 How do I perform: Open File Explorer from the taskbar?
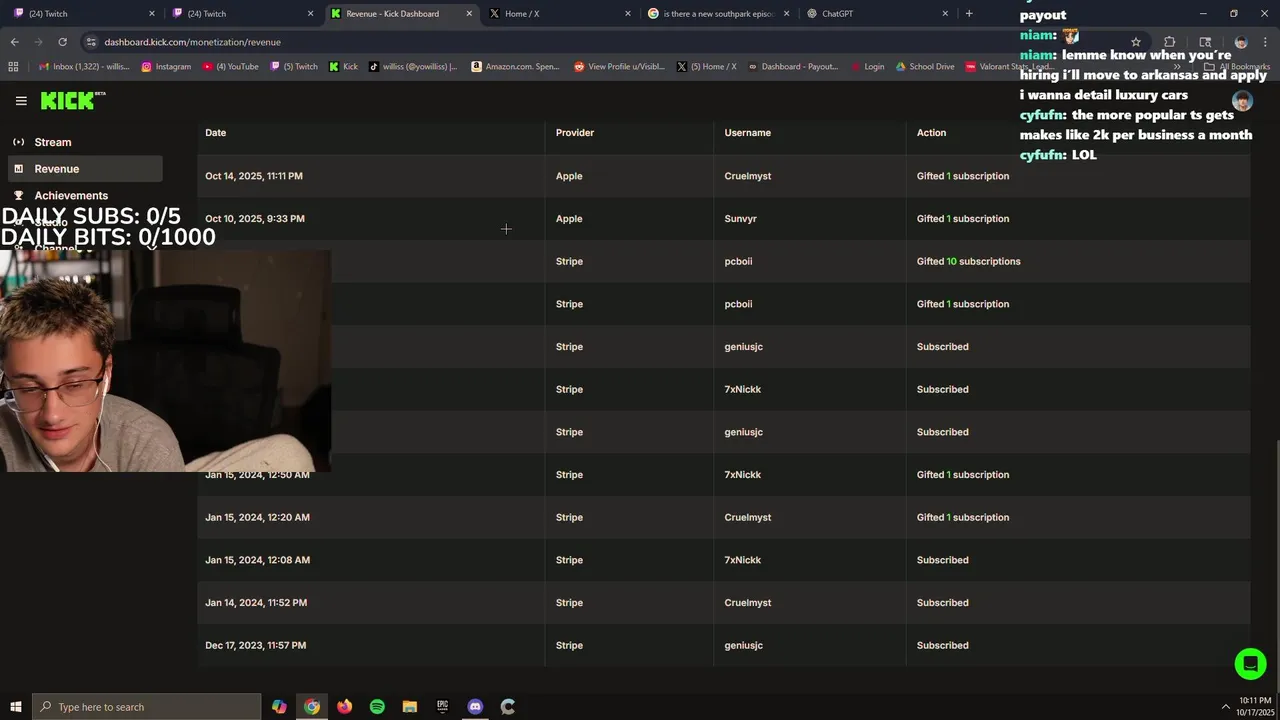pyautogui.click(x=410, y=707)
